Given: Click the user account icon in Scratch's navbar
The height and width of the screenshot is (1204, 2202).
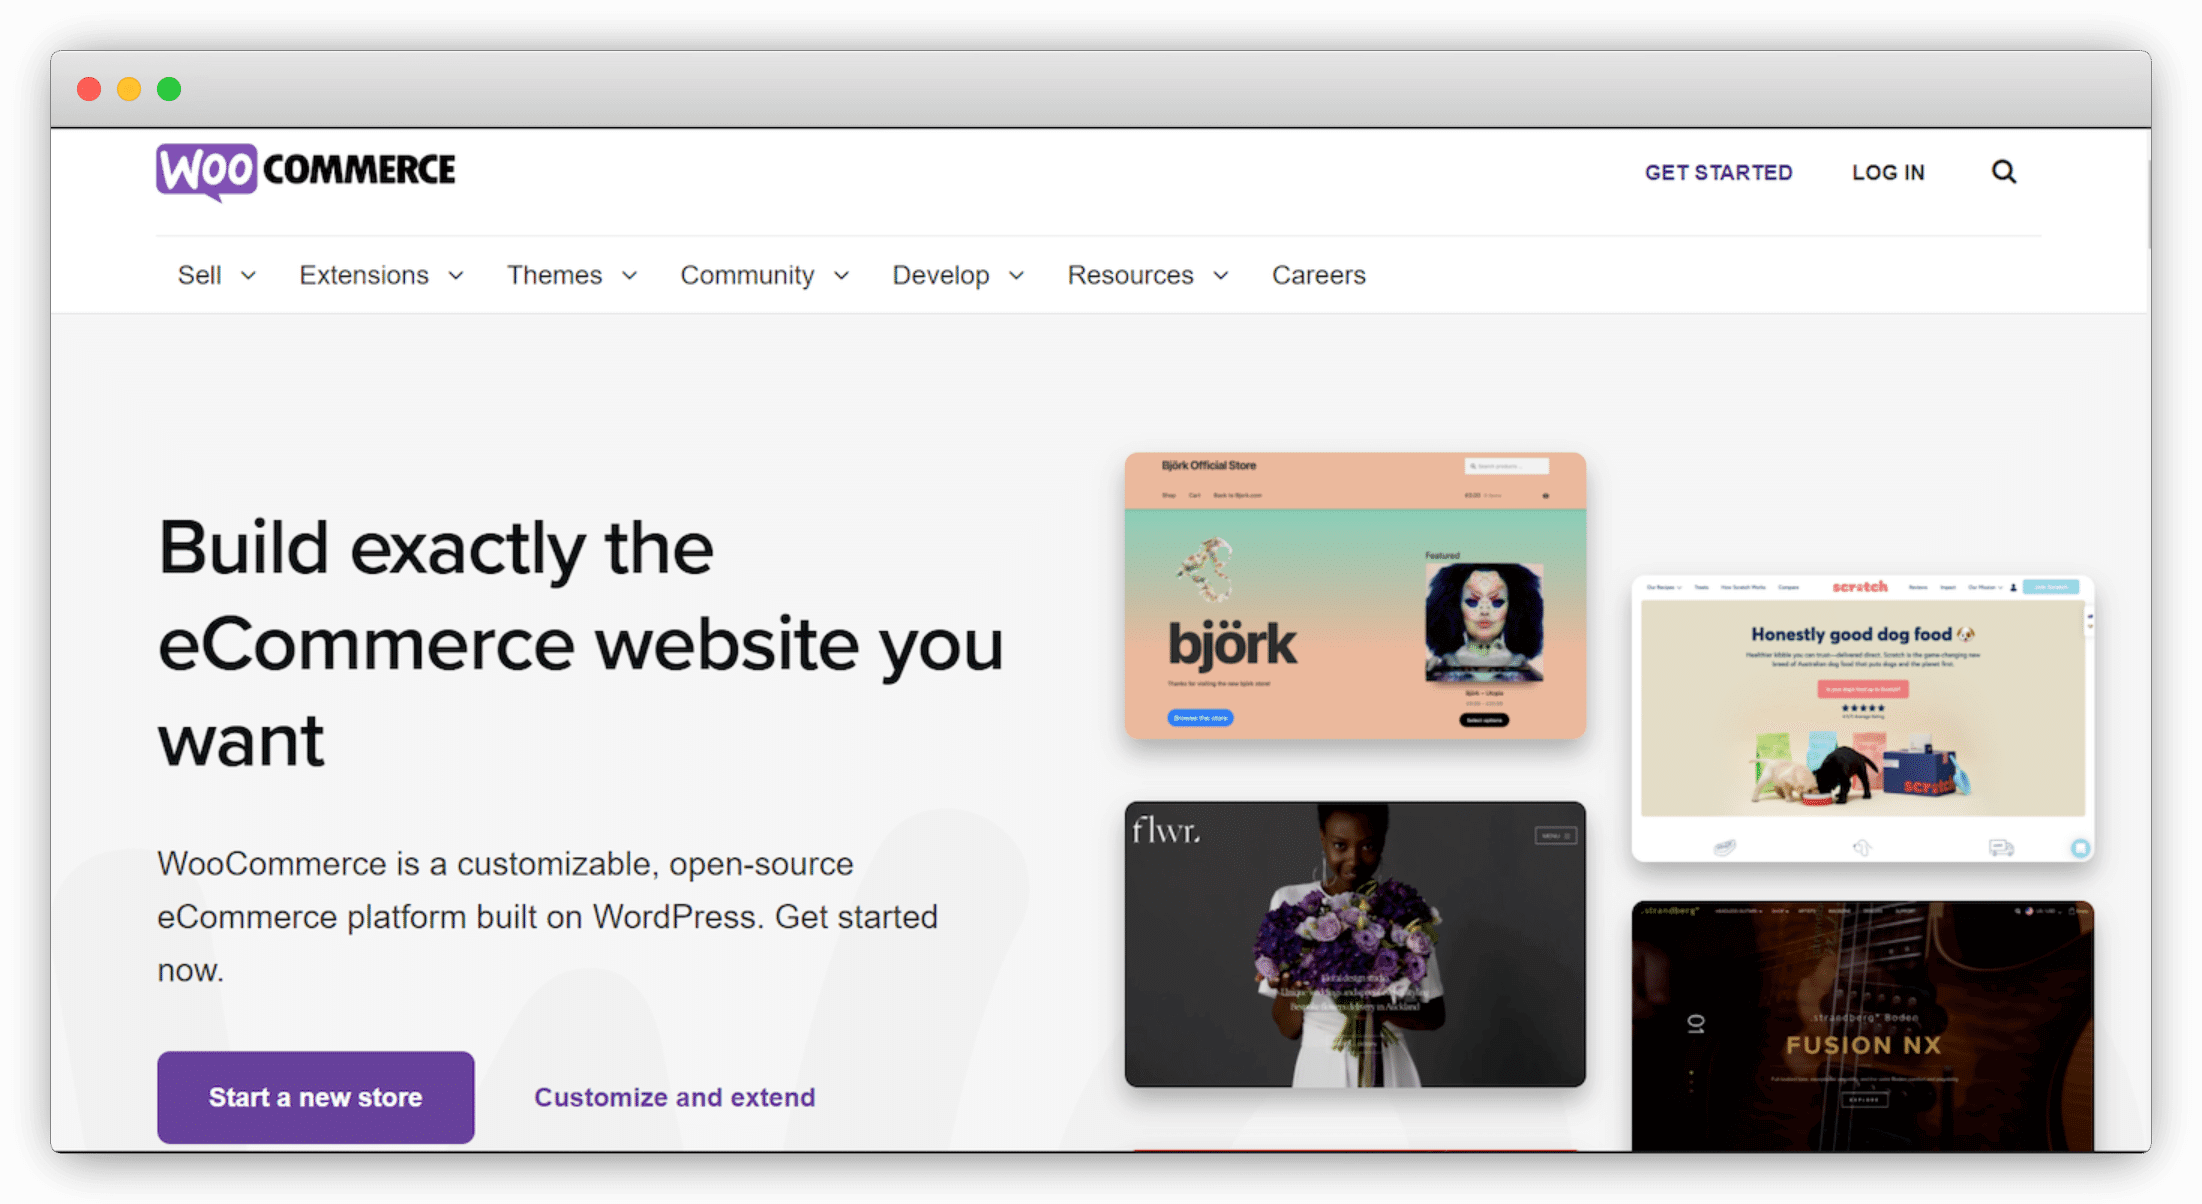Looking at the screenshot, I should 2013,587.
